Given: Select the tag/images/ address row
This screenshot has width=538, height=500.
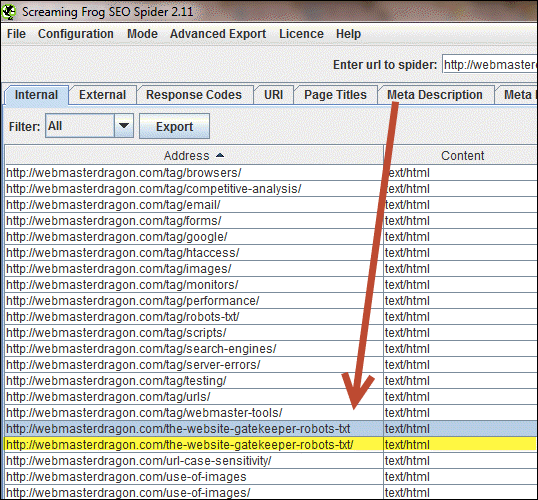Looking at the screenshot, I should (194, 269).
